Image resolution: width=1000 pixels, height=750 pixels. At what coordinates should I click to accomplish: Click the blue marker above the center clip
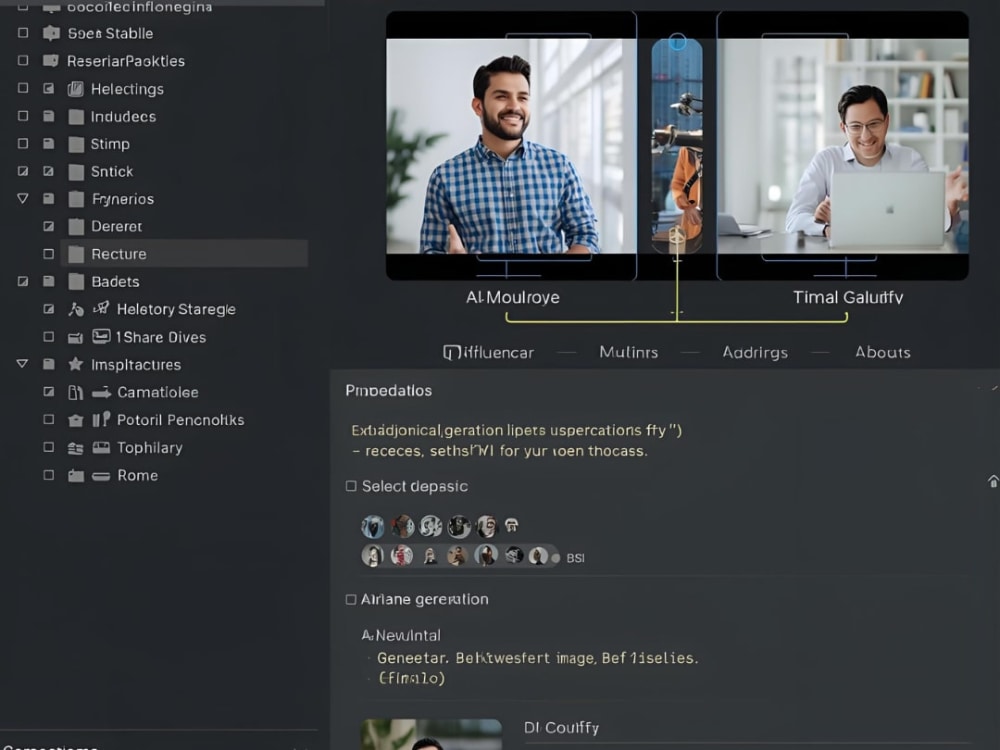click(x=677, y=42)
